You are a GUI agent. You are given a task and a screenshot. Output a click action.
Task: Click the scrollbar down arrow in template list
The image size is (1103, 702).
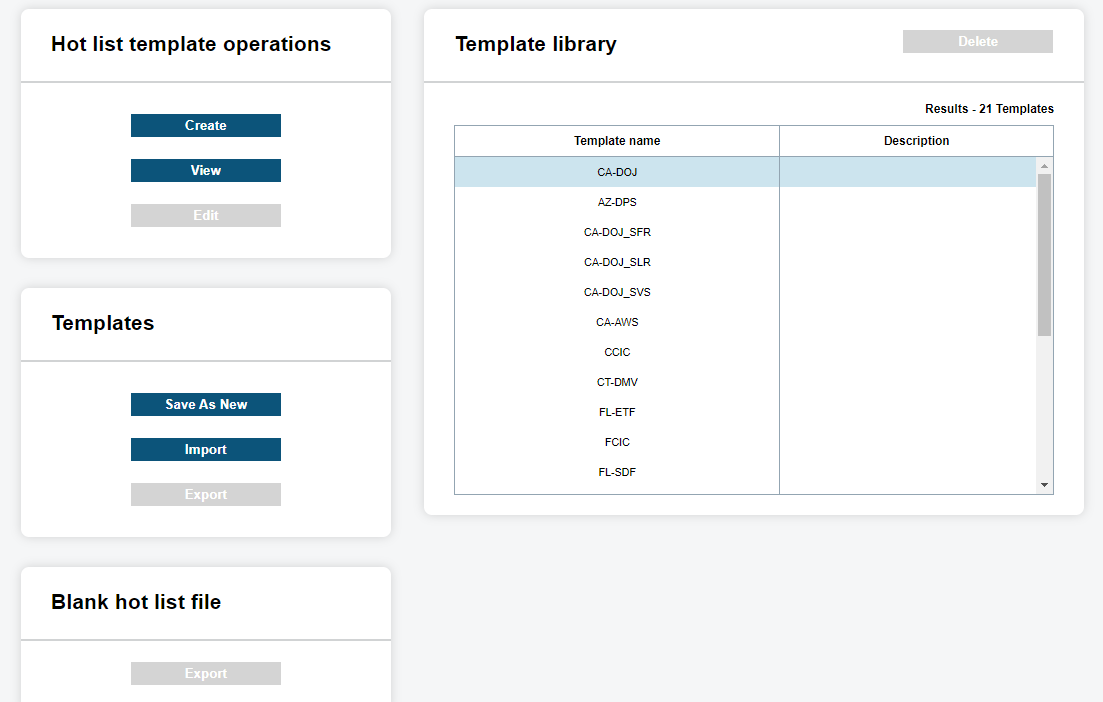click(x=1044, y=485)
